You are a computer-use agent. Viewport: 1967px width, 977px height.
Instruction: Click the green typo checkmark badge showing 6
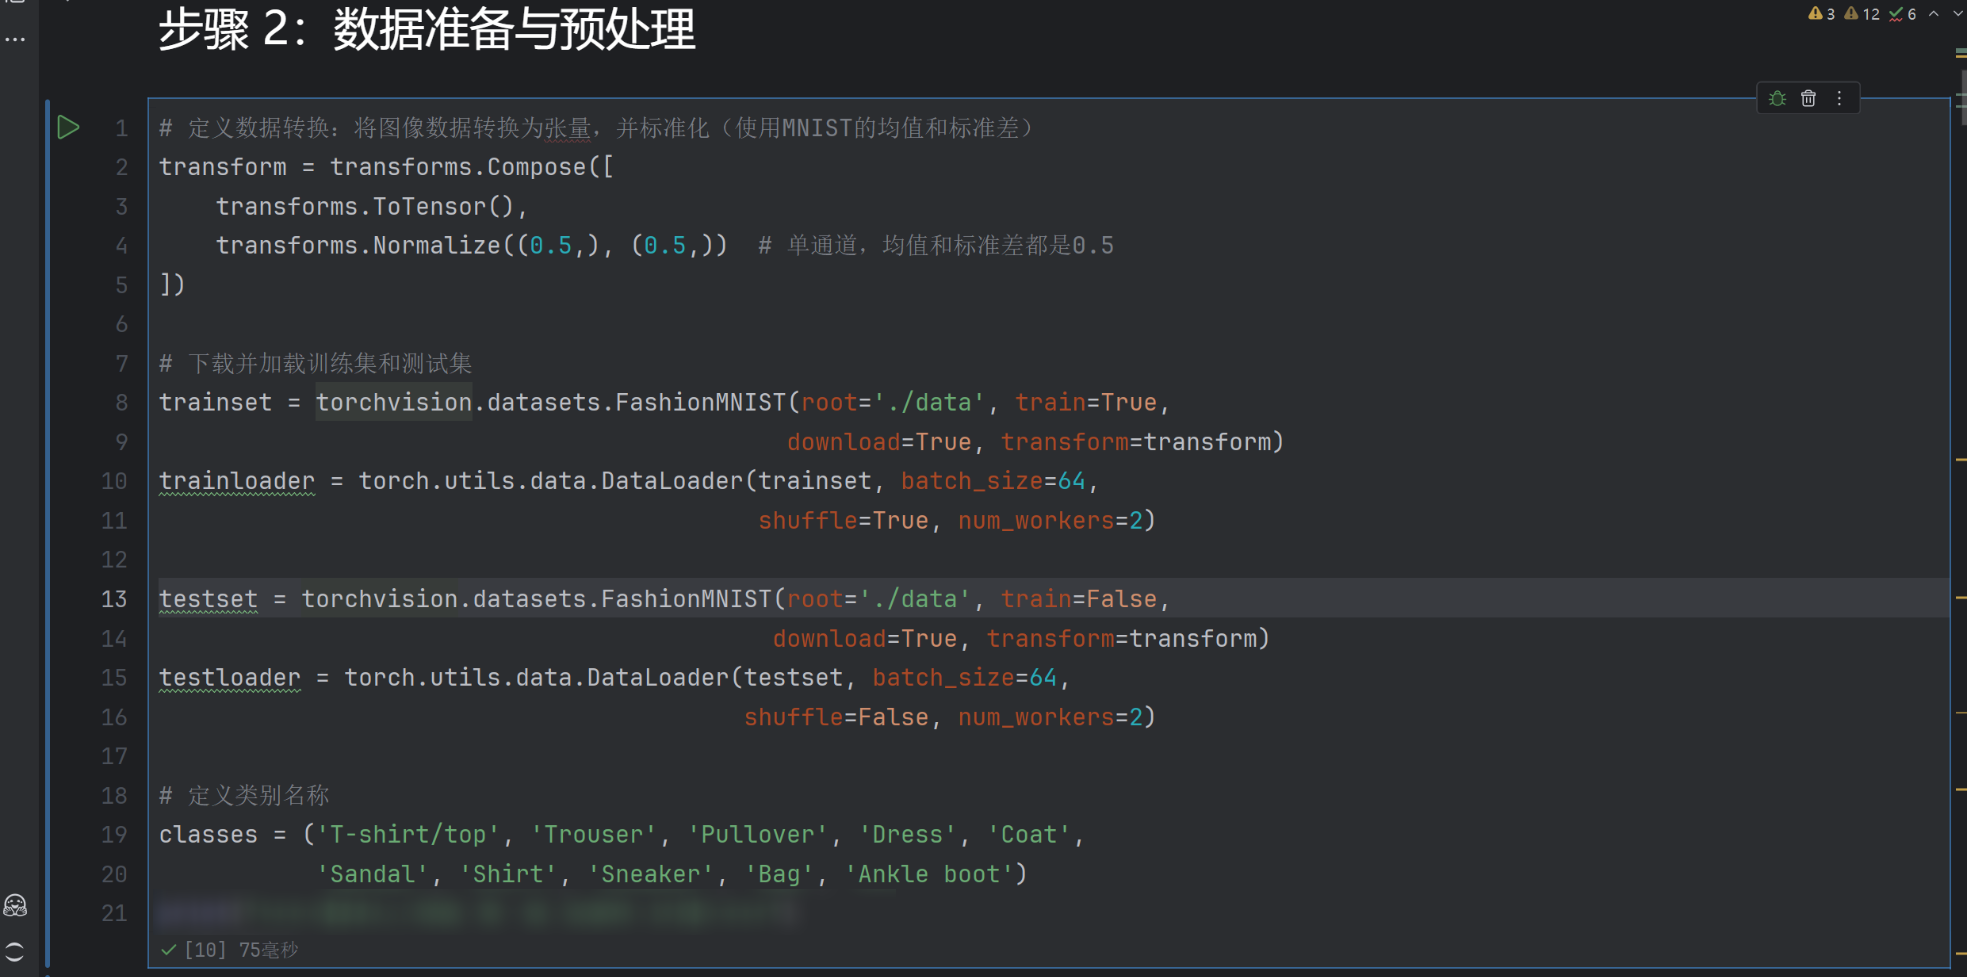(1901, 14)
